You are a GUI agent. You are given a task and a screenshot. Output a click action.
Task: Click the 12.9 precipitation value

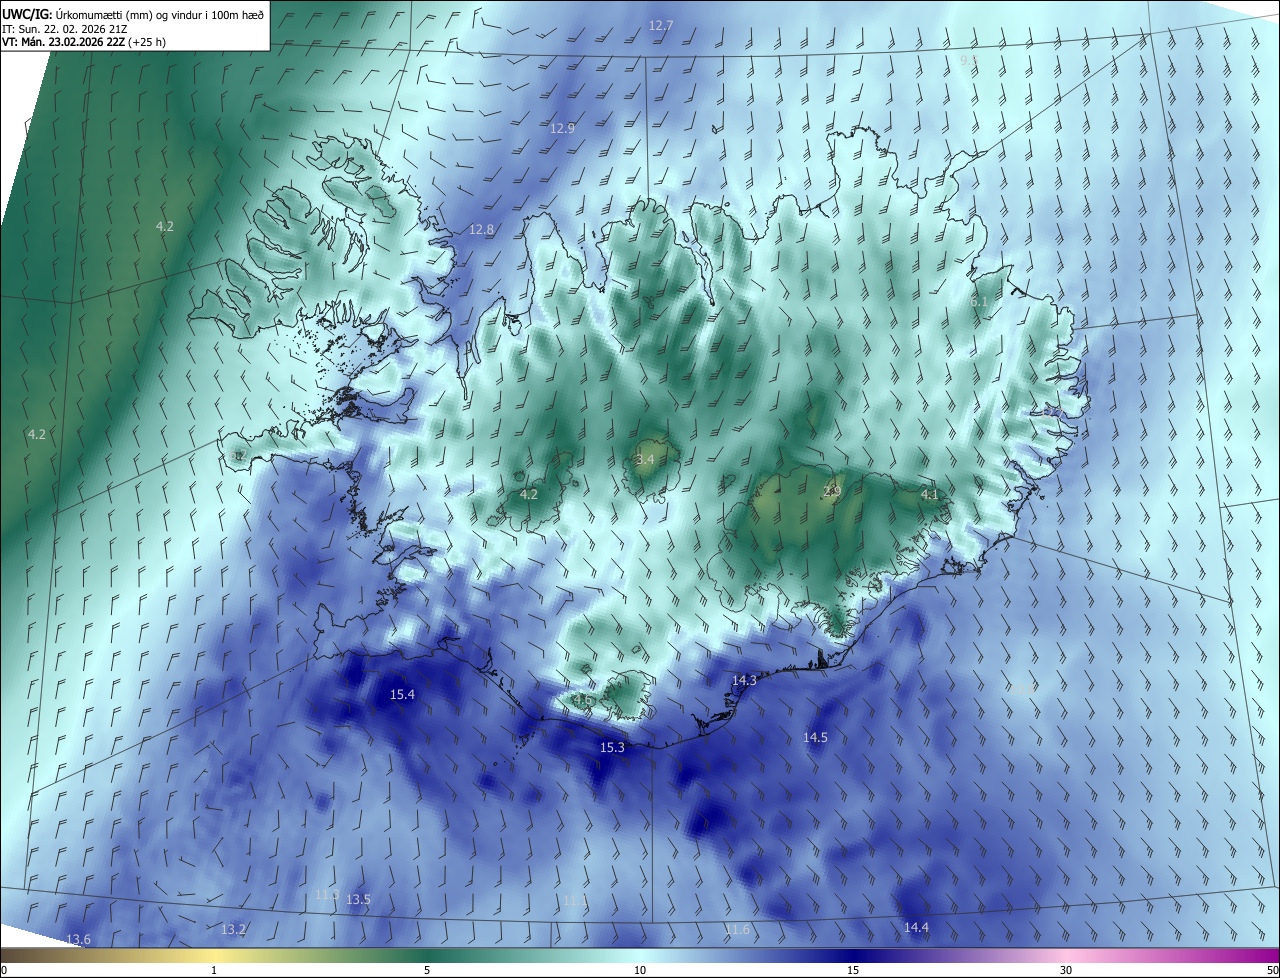pos(563,129)
